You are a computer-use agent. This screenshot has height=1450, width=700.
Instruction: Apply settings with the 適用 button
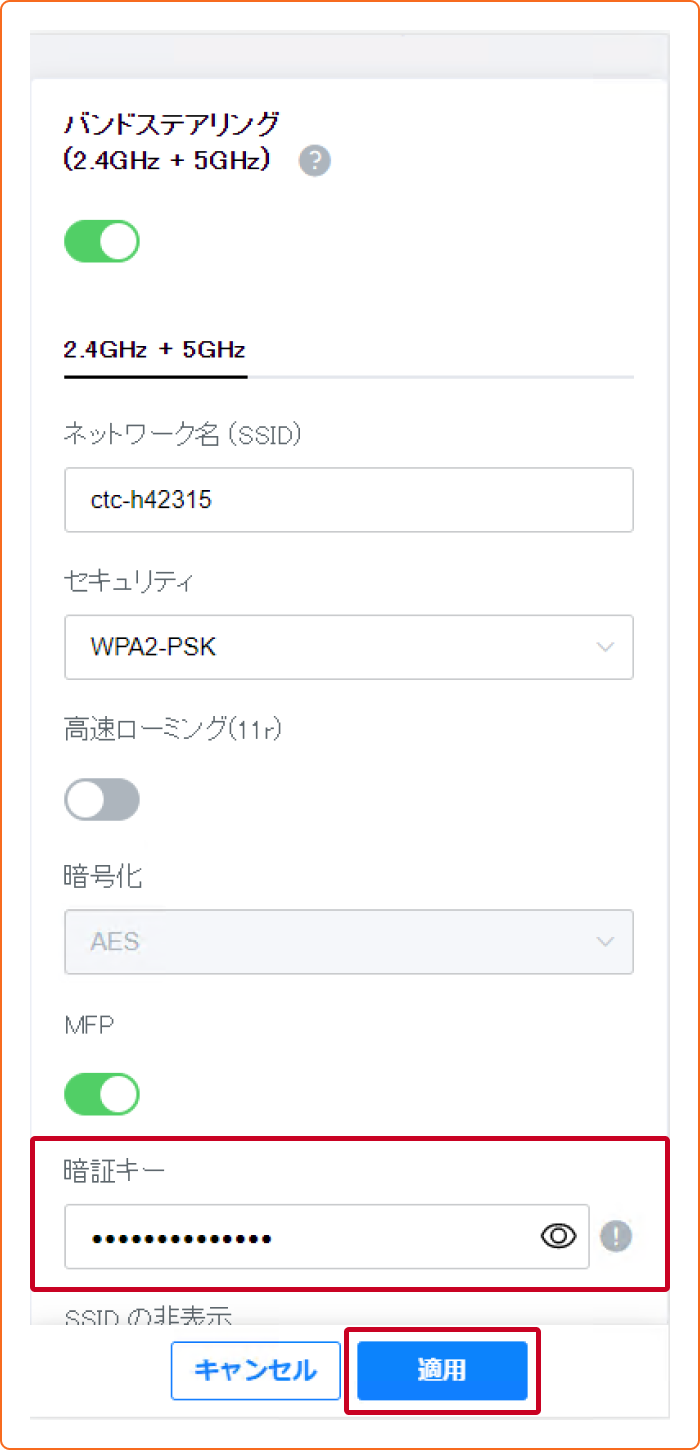442,1370
